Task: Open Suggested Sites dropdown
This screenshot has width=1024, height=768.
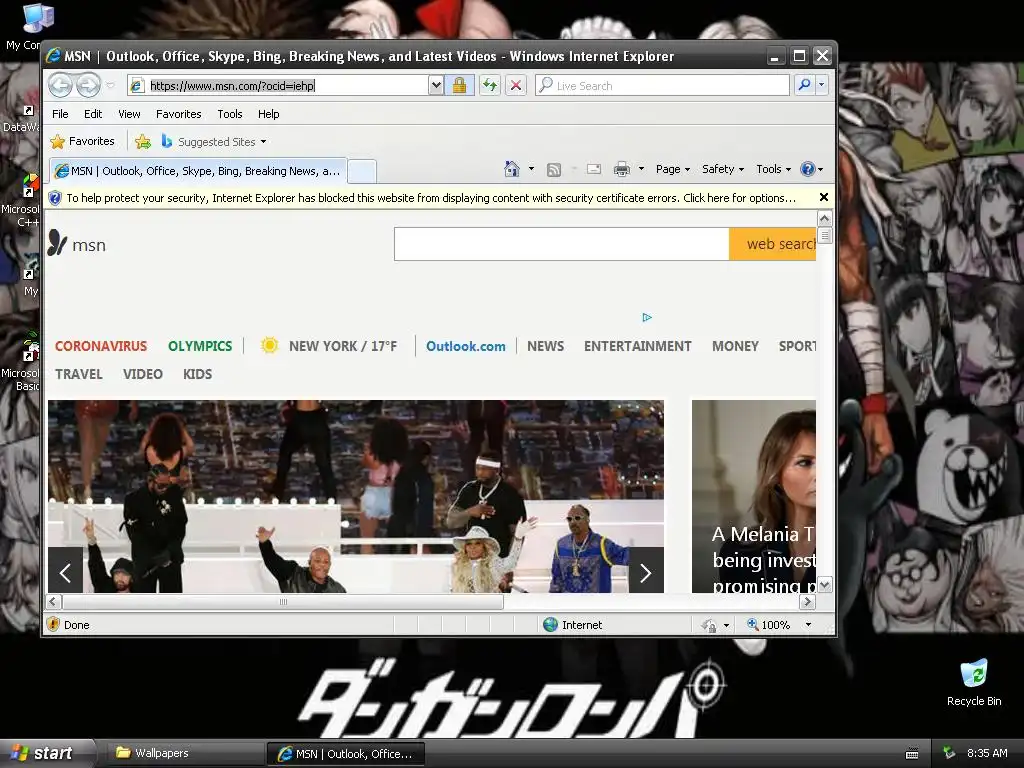Action: 214,141
